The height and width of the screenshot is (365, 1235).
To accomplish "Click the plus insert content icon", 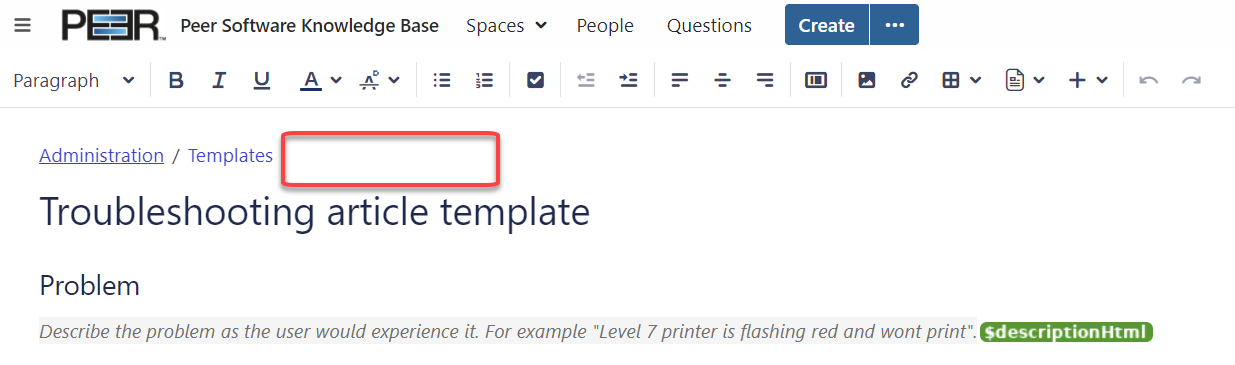I will 1077,80.
